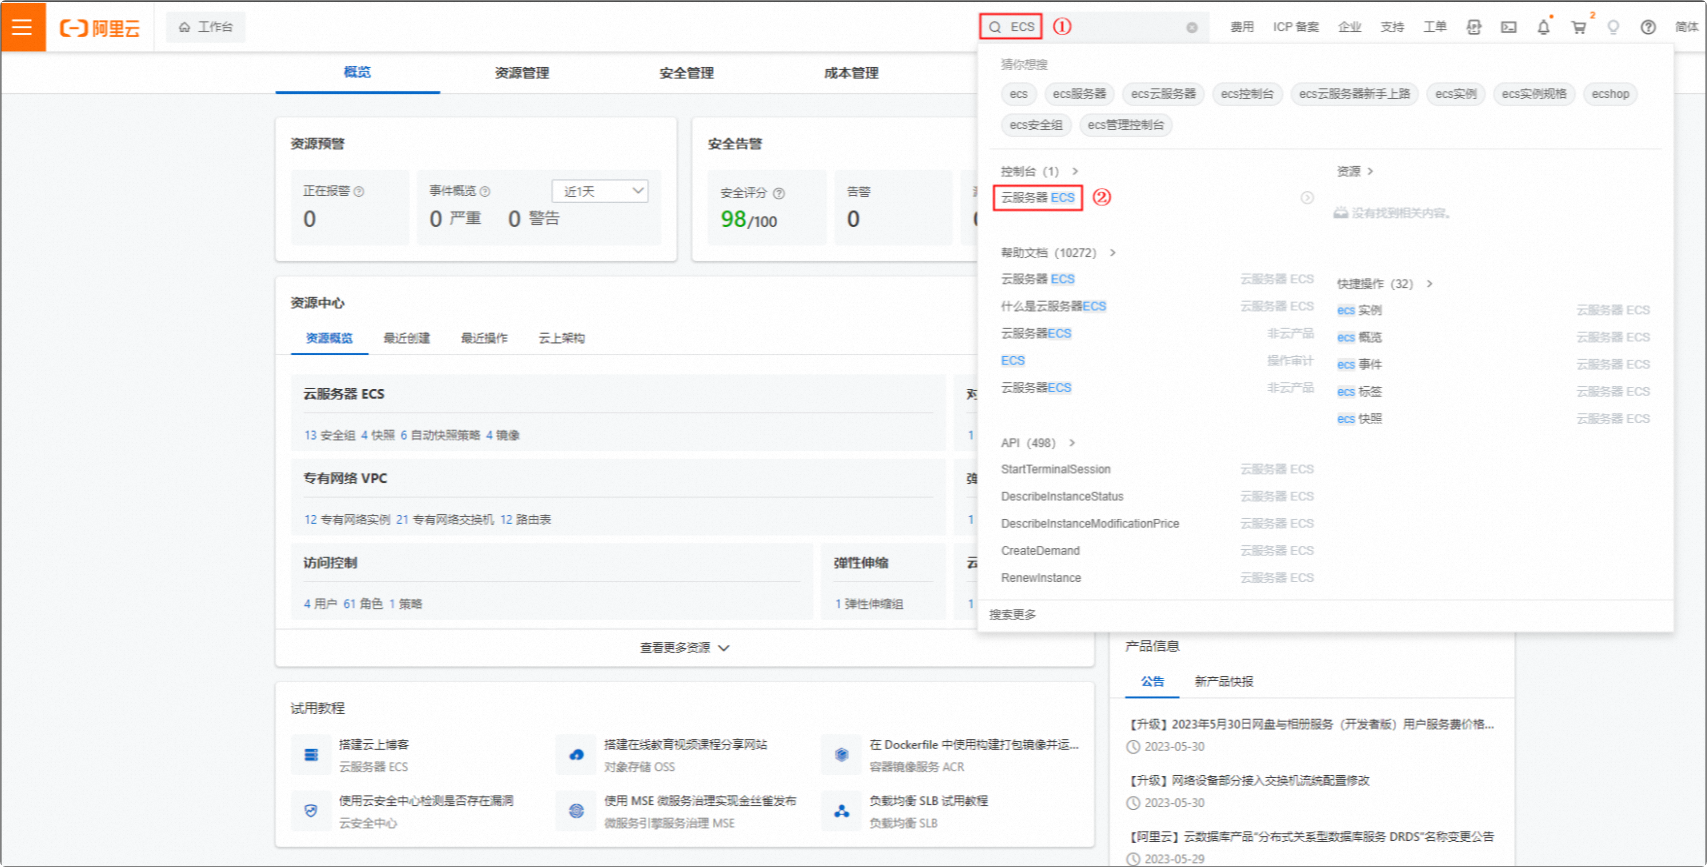Click the ecs控制台 suggestion chip

click(1247, 94)
